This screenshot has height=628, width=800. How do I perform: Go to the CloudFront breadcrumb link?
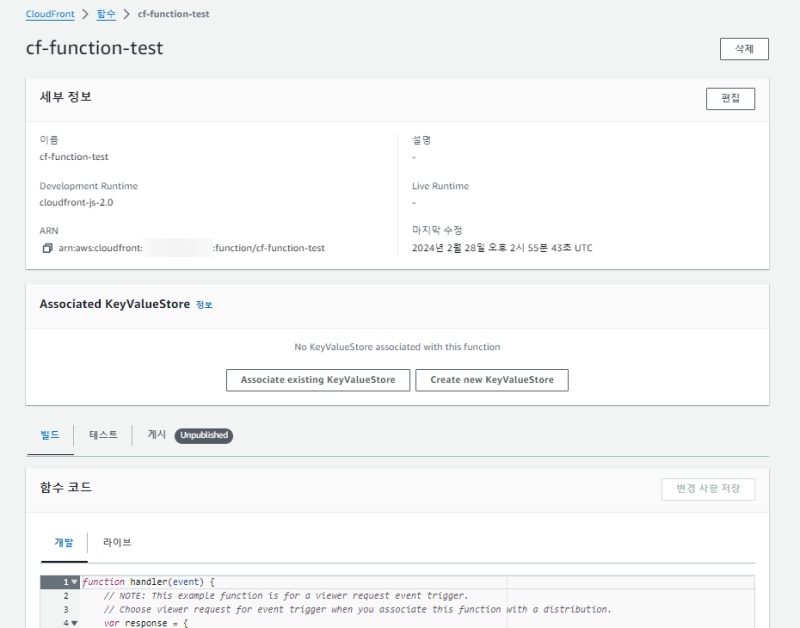(50, 14)
